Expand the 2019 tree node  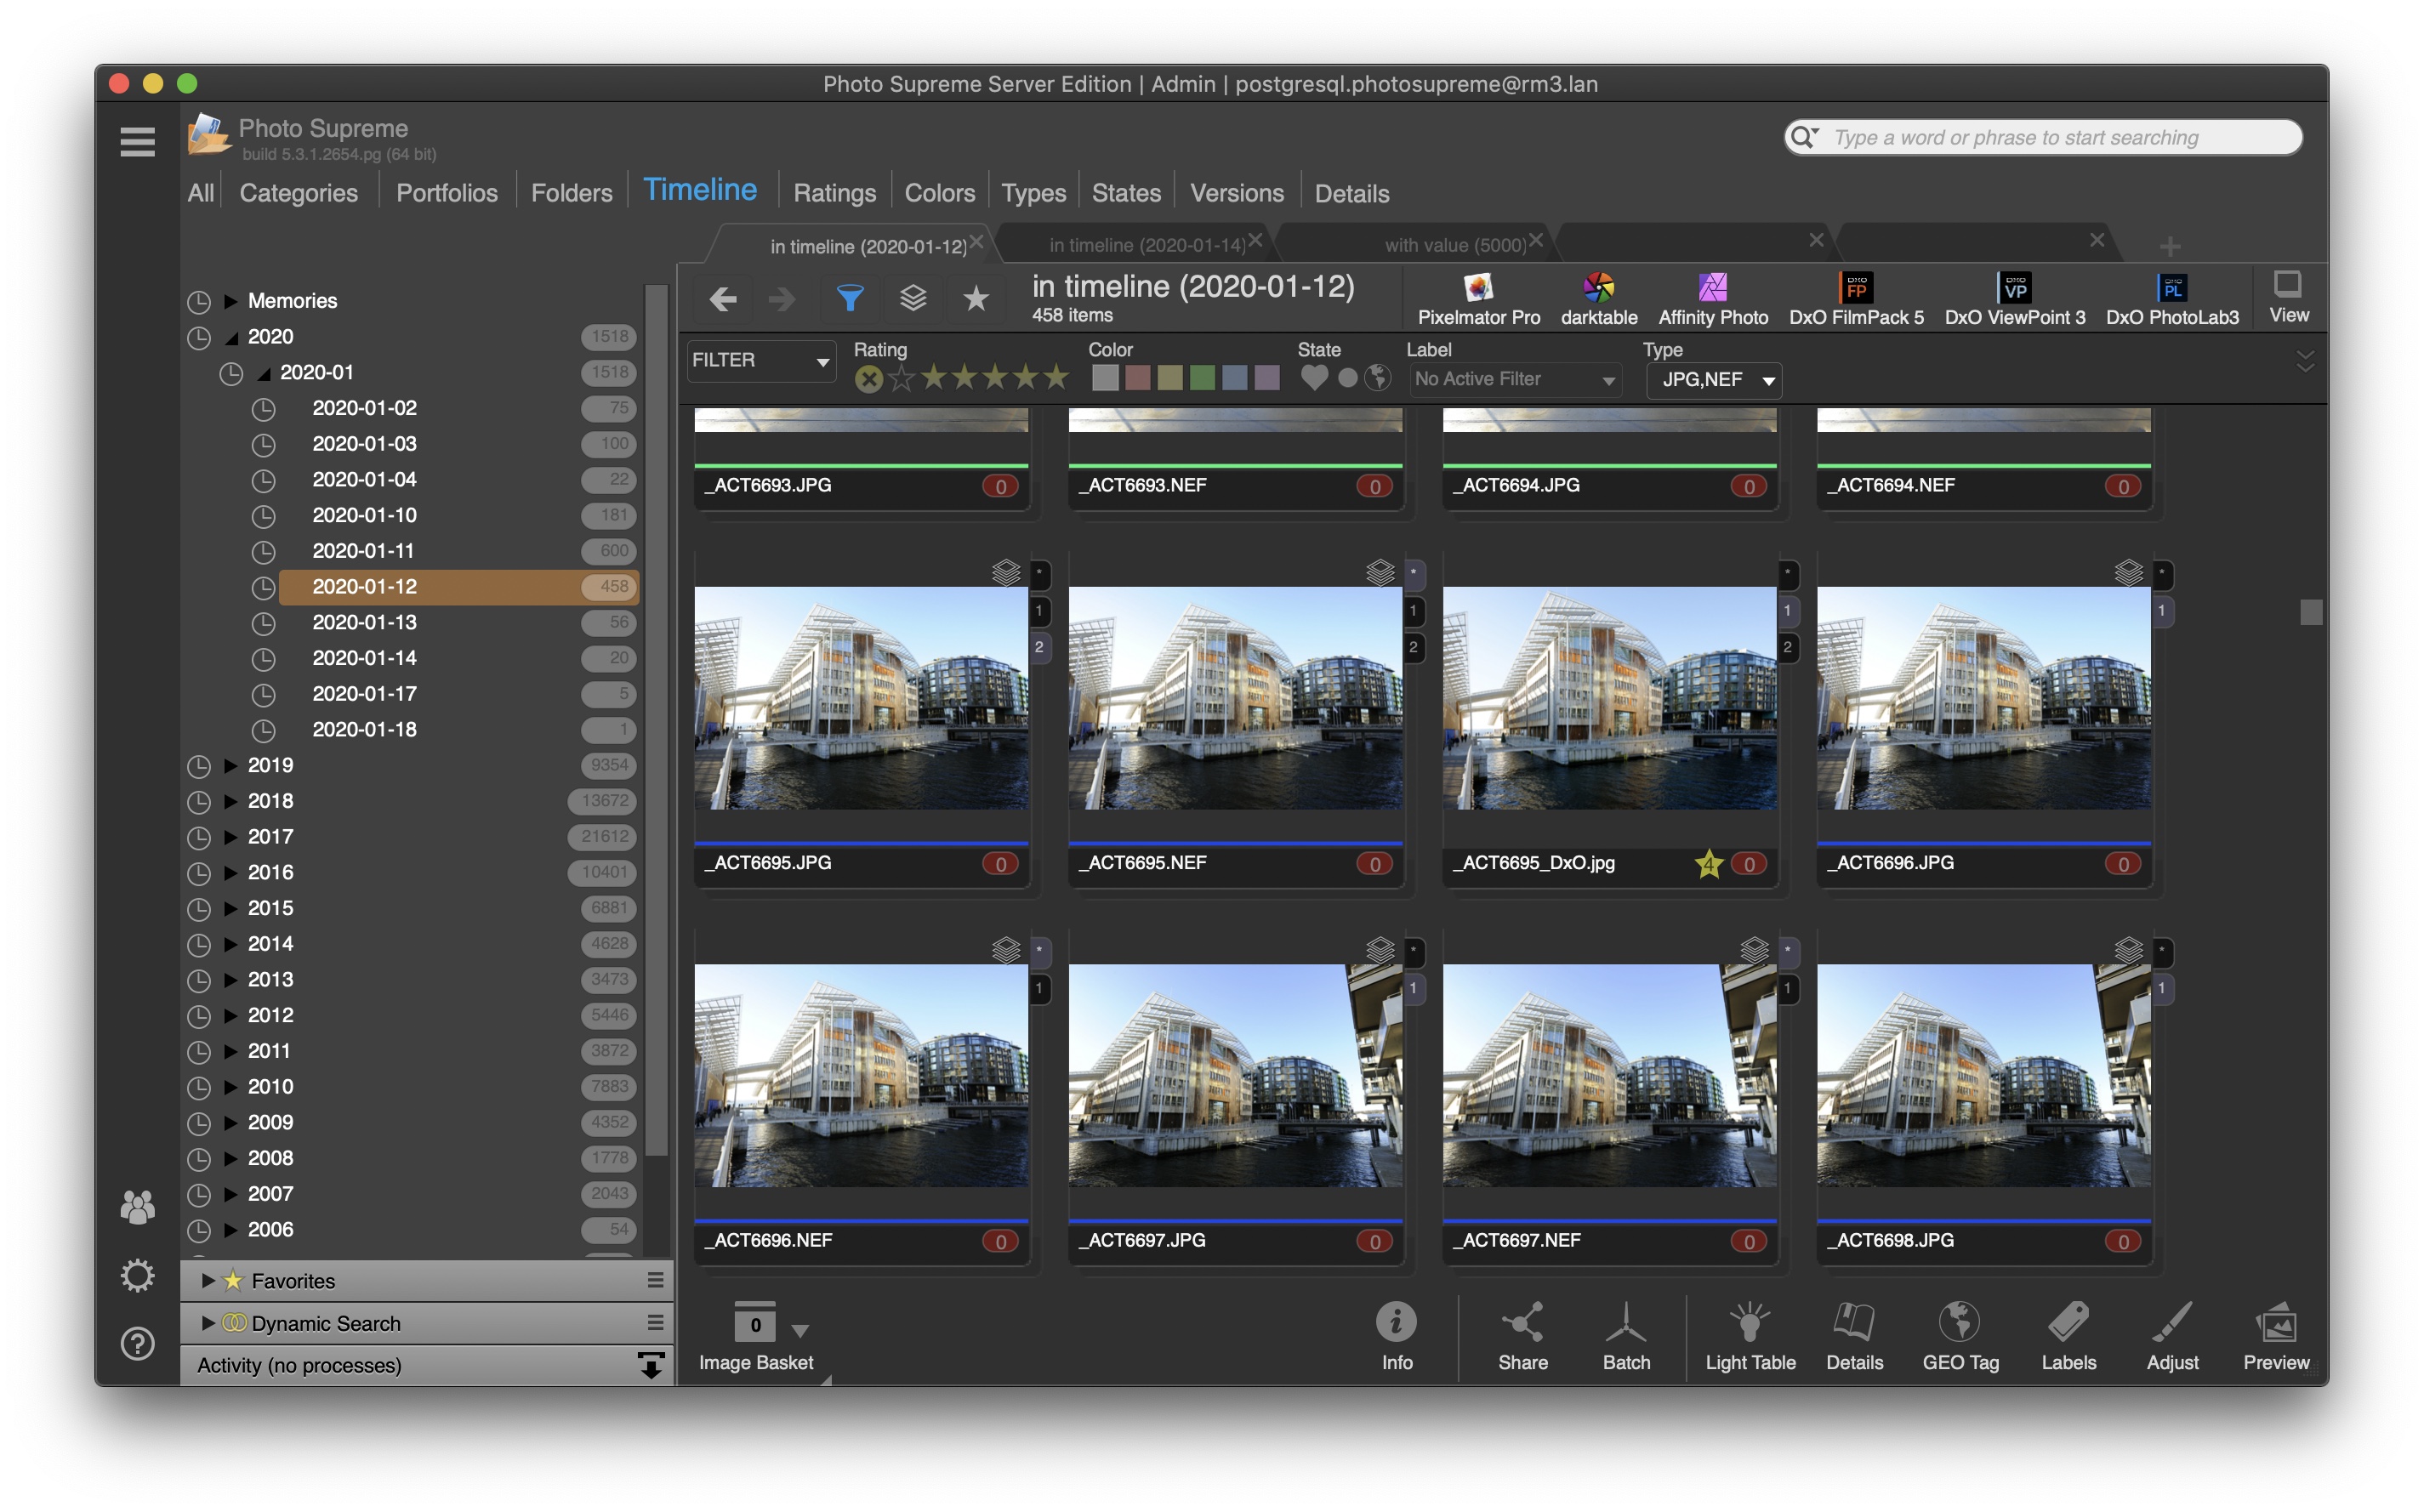tap(230, 766)
